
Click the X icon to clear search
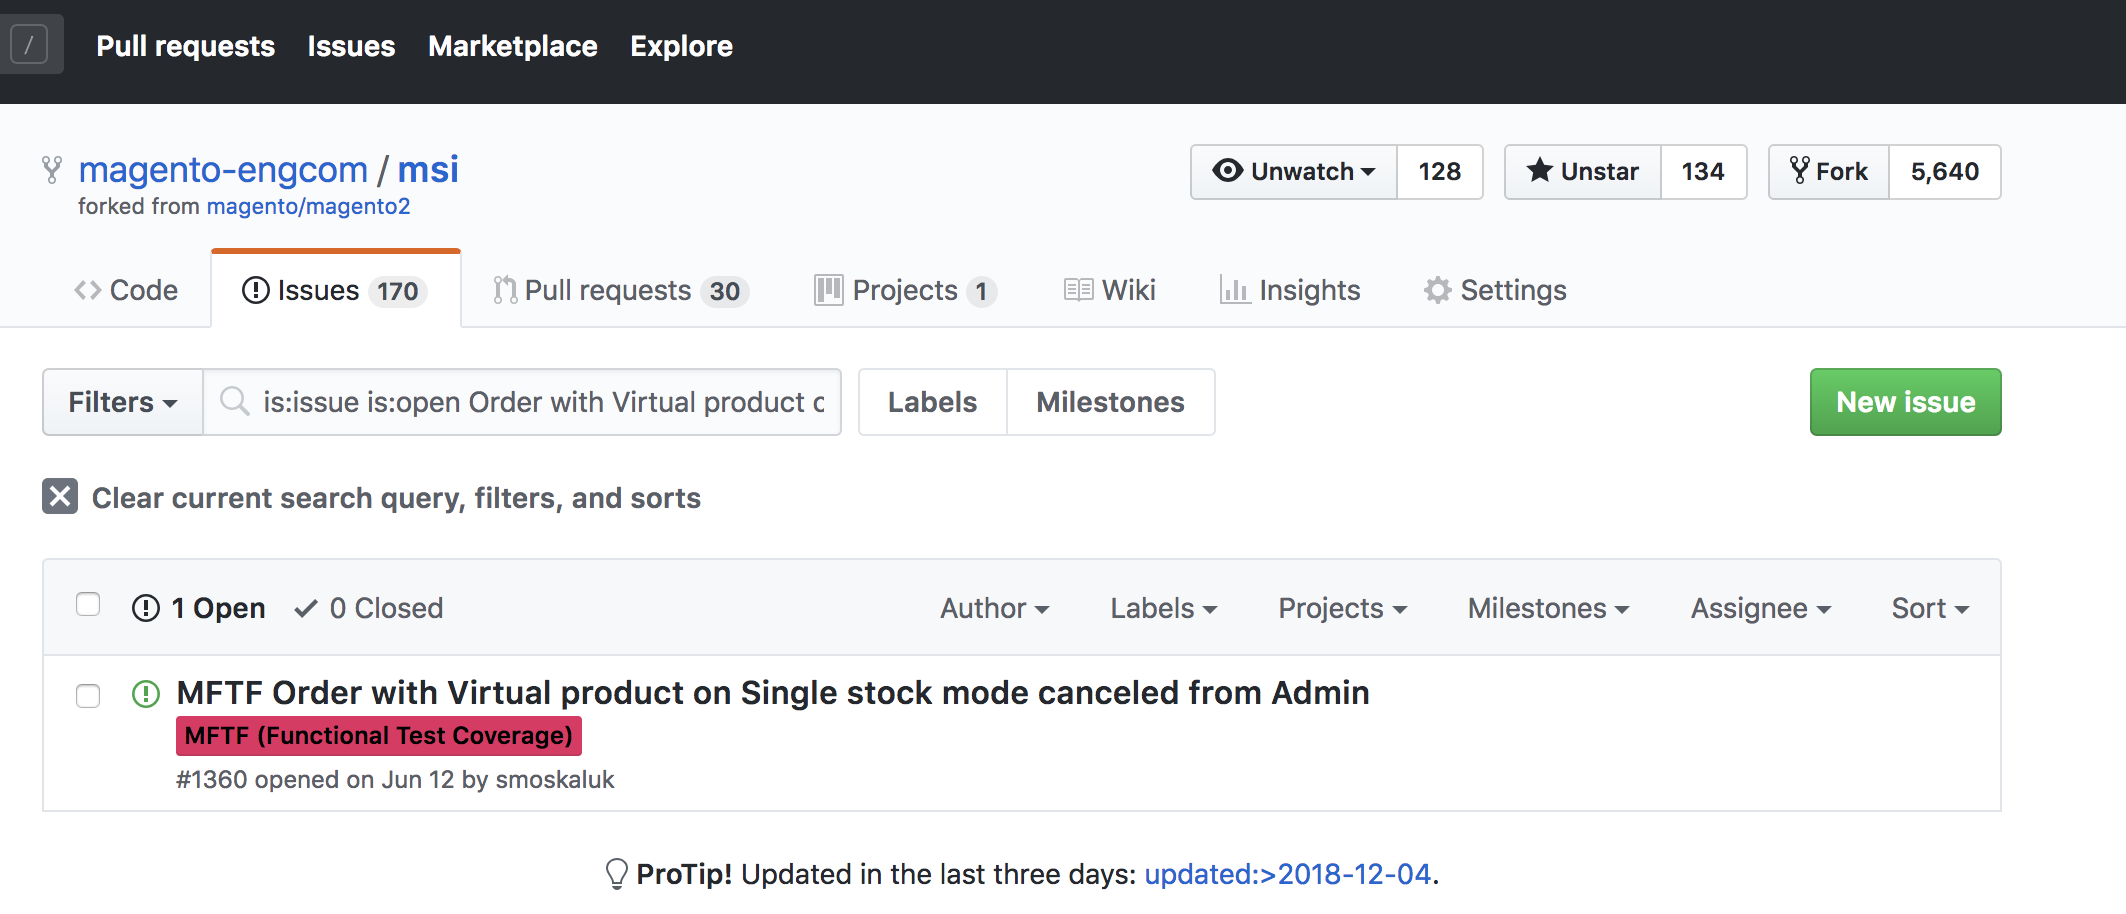coord(60,497)
